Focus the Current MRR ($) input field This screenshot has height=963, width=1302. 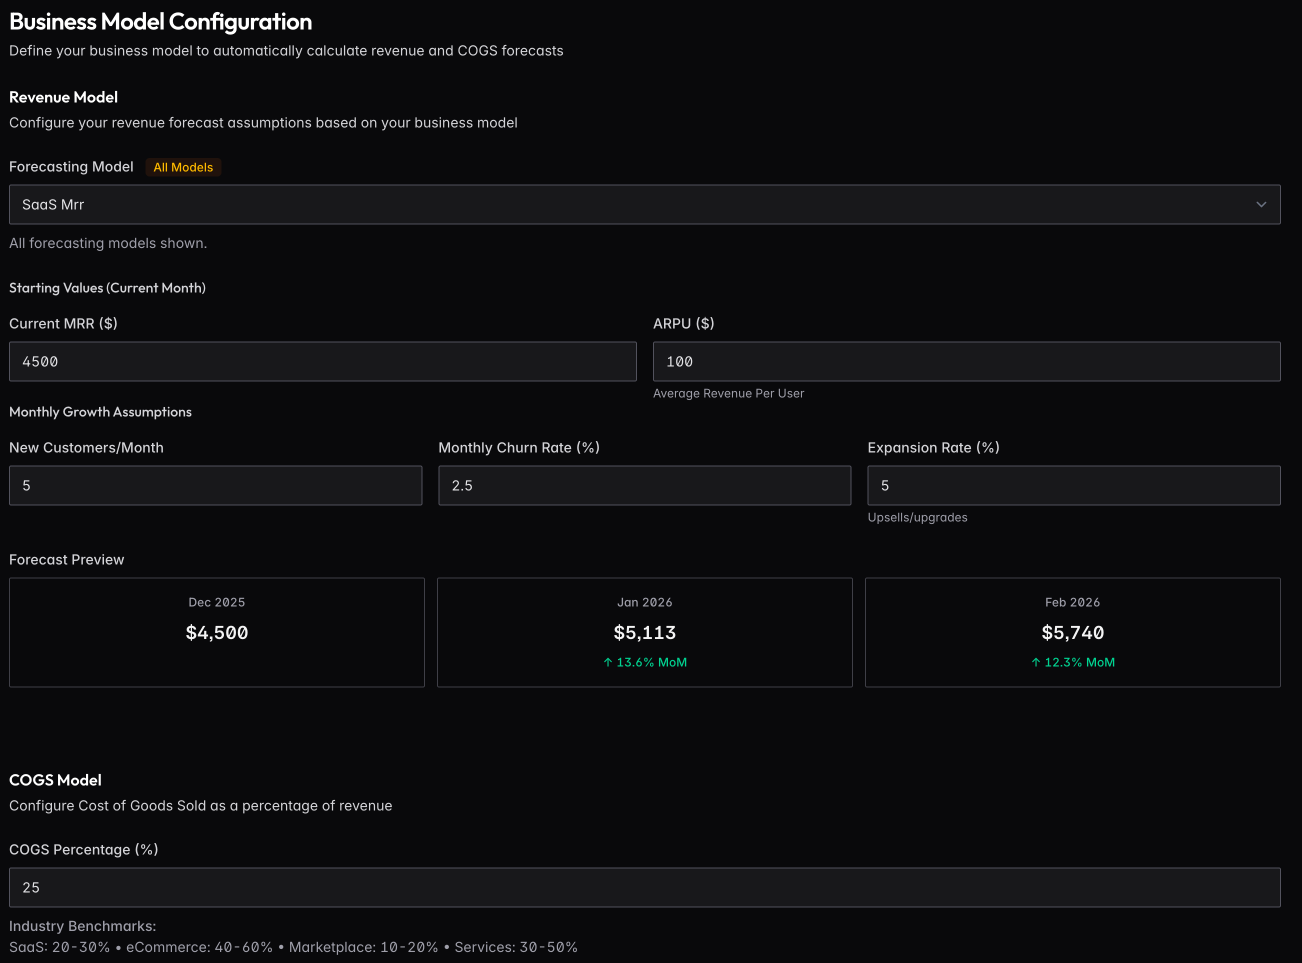[x=322, y=362]
